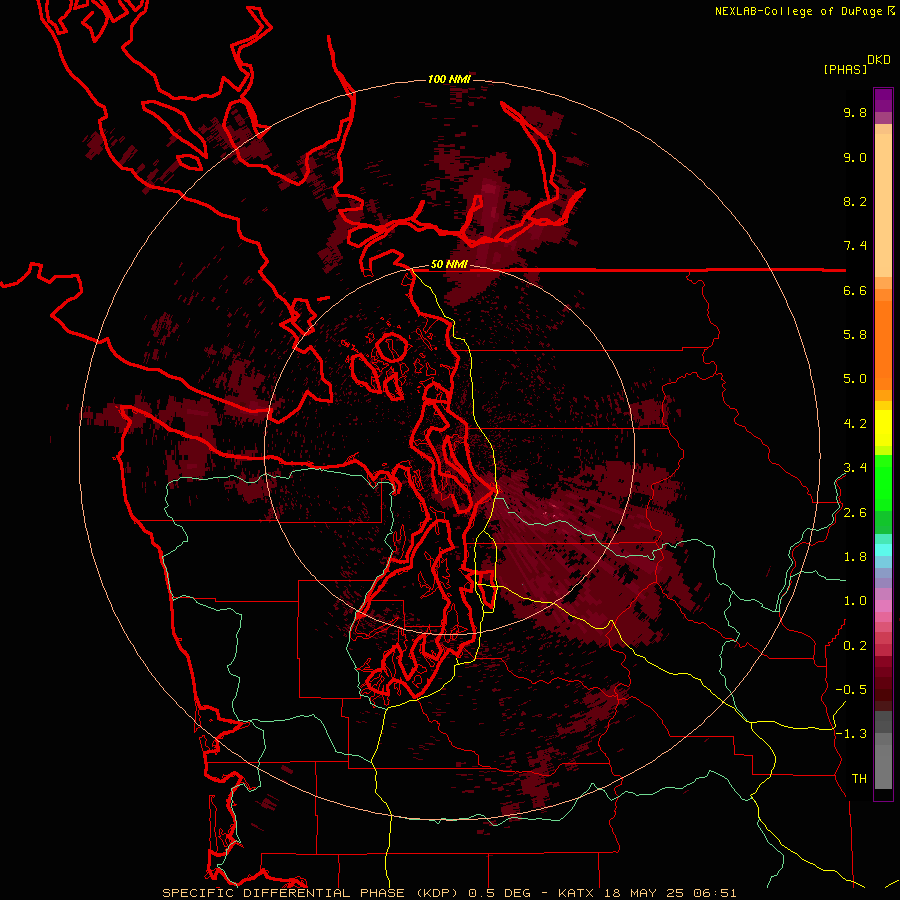Image resolution: width=900 pixels, height=900 pixels.
Task: Click the [PHAS] units label
Action: click(845, 69)
